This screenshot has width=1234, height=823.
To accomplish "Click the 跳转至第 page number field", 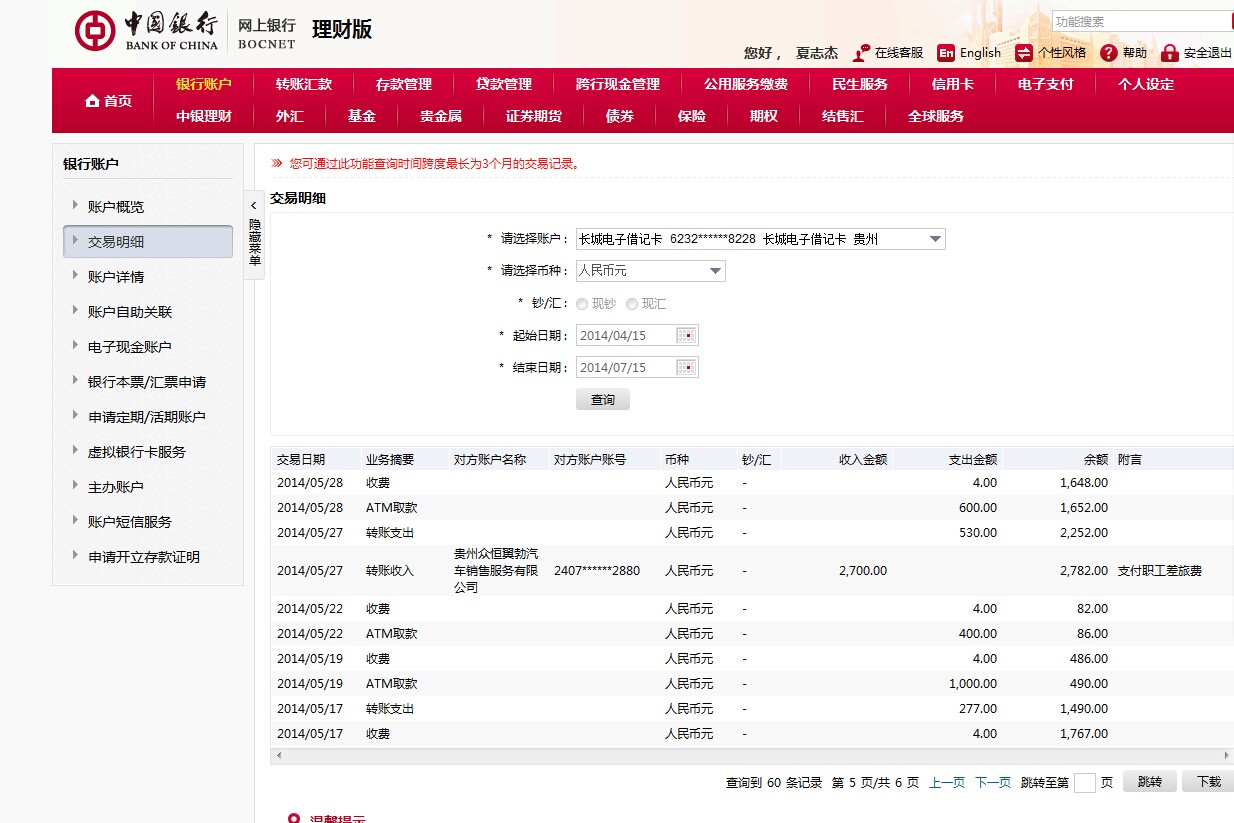I will 1084,783.
